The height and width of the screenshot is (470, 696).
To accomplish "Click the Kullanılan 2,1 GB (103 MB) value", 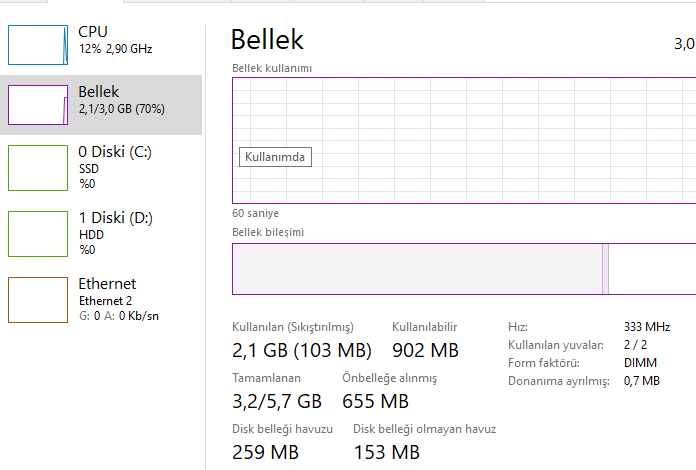I will (x=301, y=350).
